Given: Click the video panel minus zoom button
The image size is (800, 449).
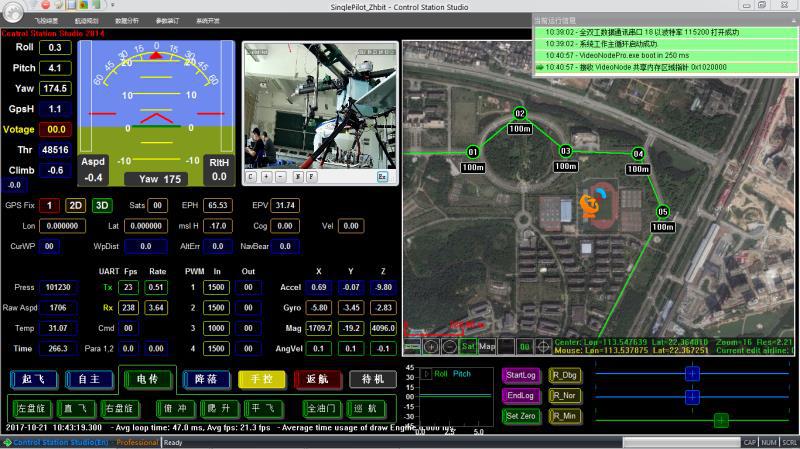Looking at the screenshot, I should pyautogui.click(x=281, y=177).
